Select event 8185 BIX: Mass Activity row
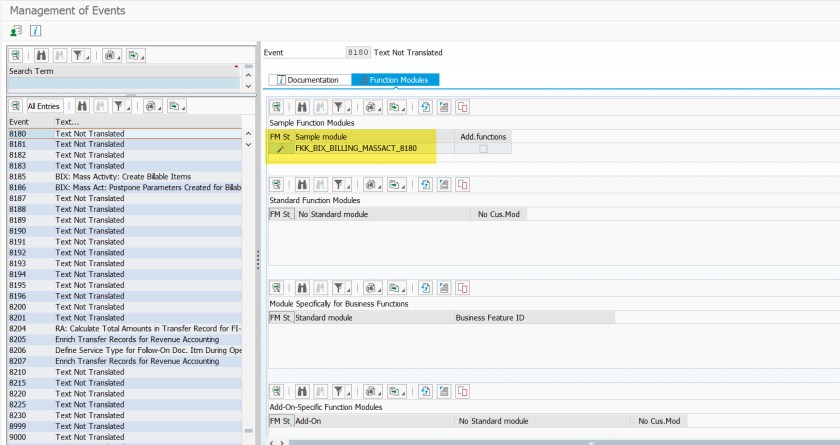This screenshot has height=445, width=840. [x=120, y=176]
